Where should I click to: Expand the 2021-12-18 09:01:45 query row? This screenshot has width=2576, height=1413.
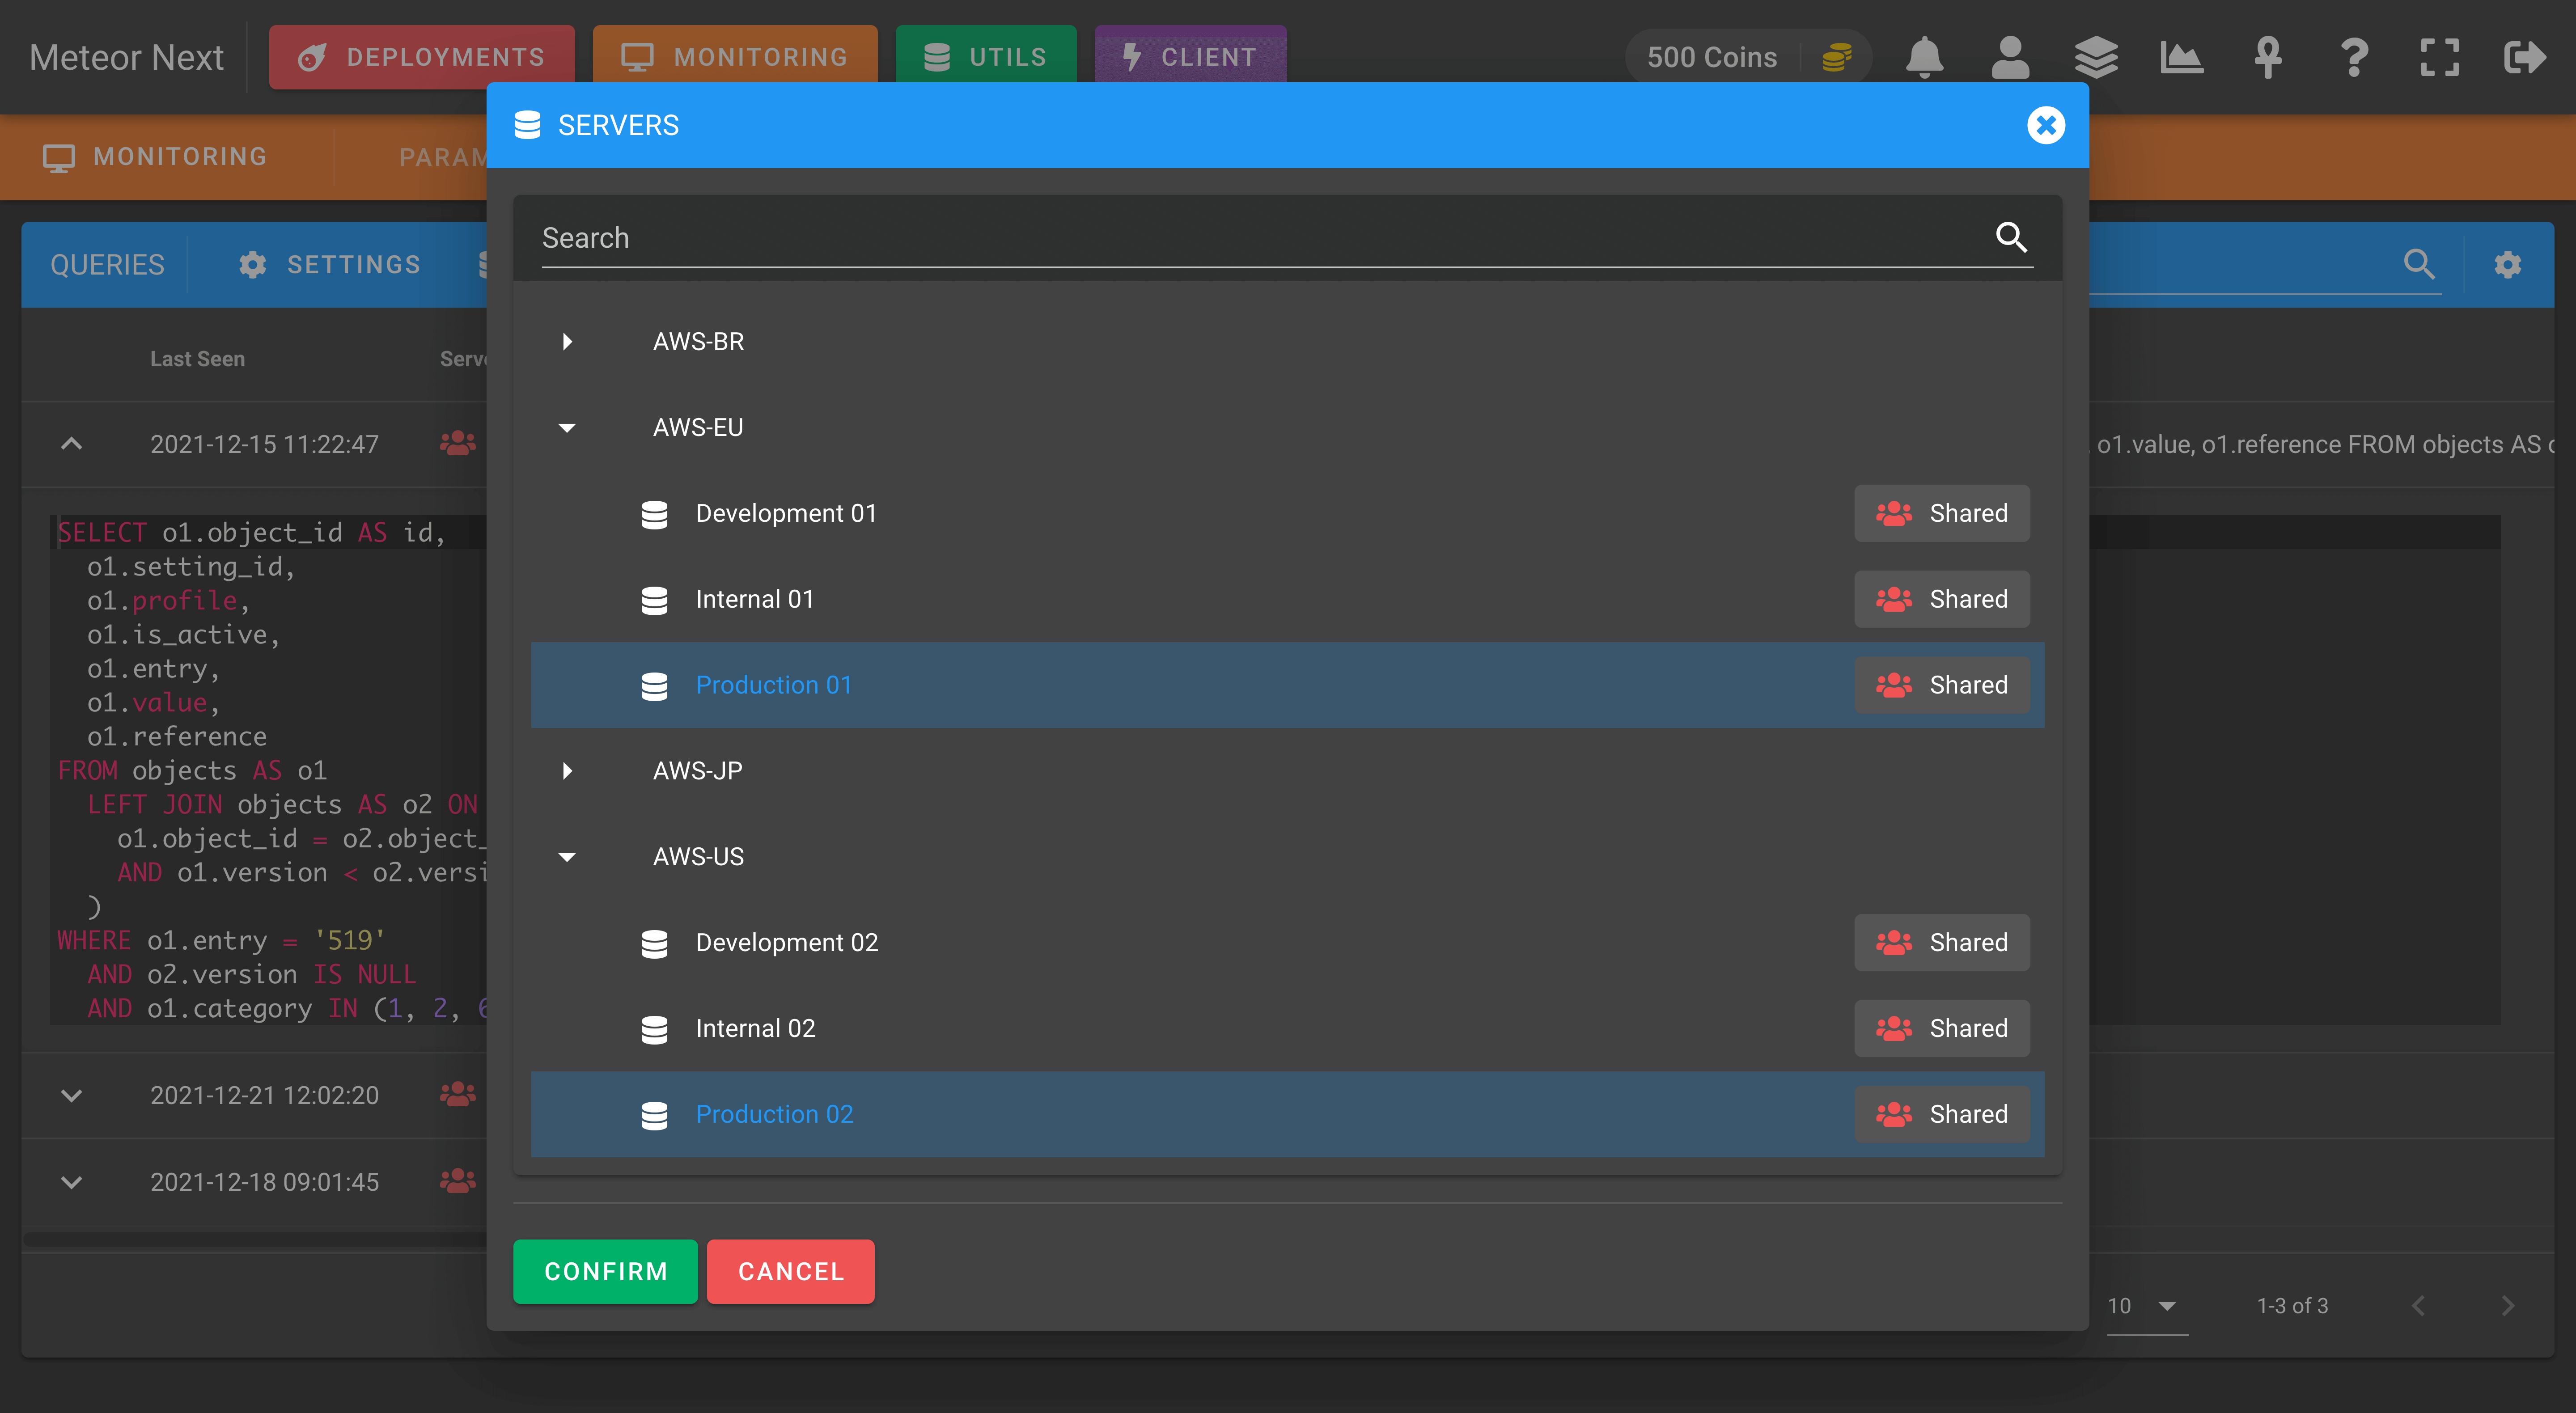pyautogui.click(x=71, y=1182)
